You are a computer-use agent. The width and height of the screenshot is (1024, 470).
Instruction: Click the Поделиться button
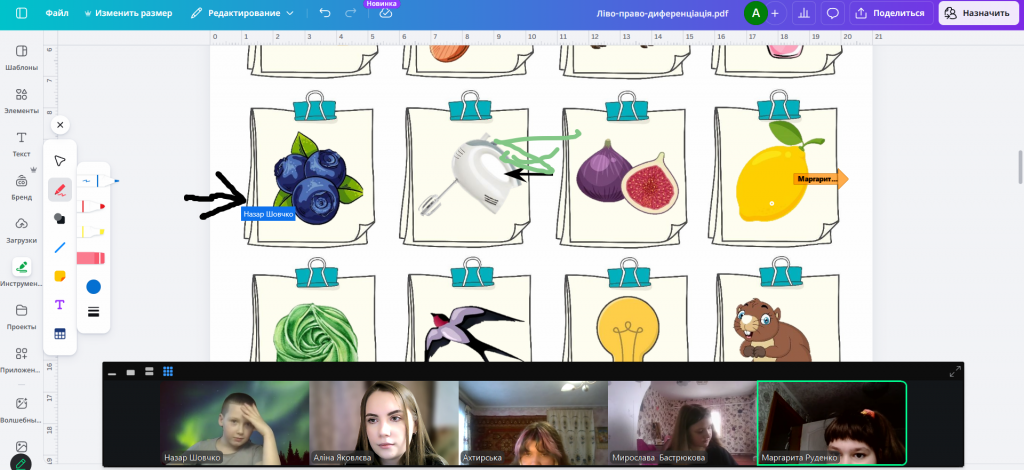click(888, 14)
